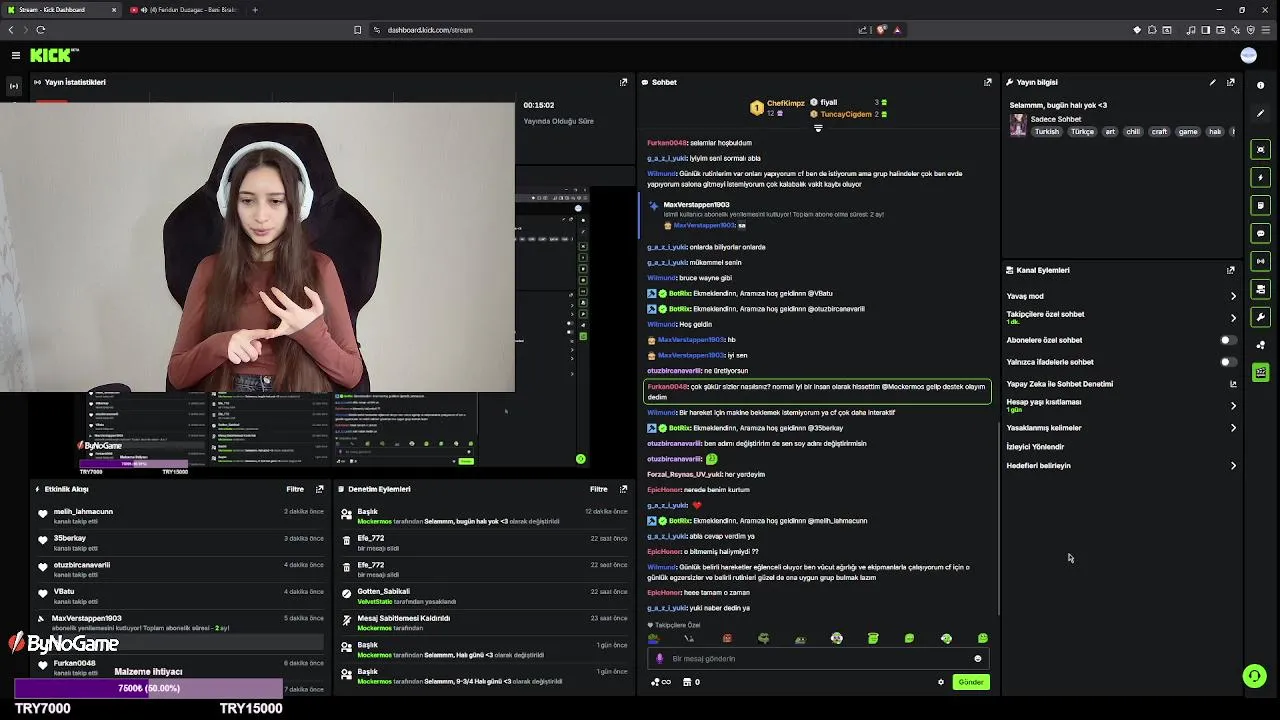The width and height of the screenshot is (1280, 720).
Task: Click the highlighted Furkan0048 chat message
Action: (x=817, y=391)
